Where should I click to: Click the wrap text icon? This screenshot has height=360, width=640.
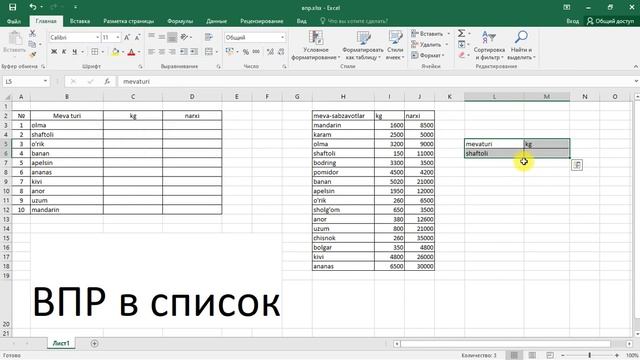click(x=209, y=37)
